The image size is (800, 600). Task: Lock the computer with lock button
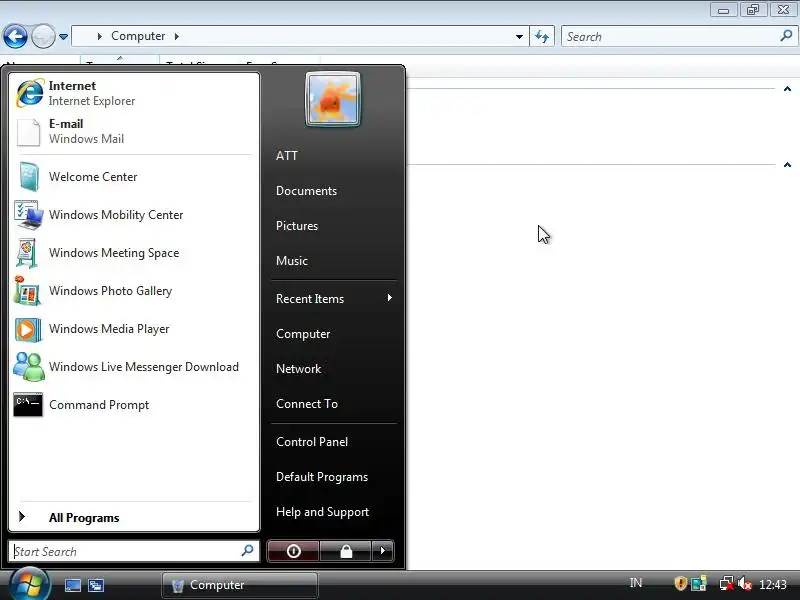point(345,551)
